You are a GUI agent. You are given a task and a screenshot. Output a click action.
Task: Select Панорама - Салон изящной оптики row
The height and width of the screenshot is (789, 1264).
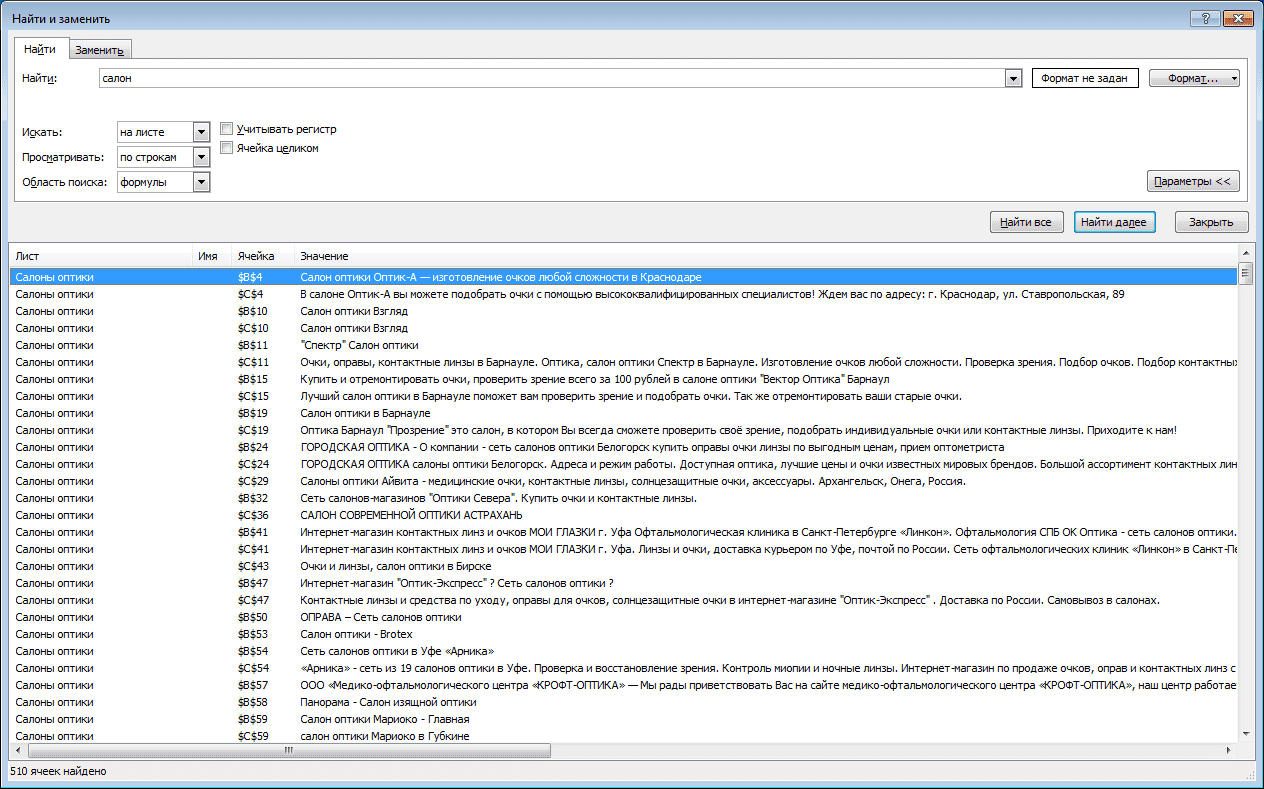pyautogui.click(x=624, y=702)
